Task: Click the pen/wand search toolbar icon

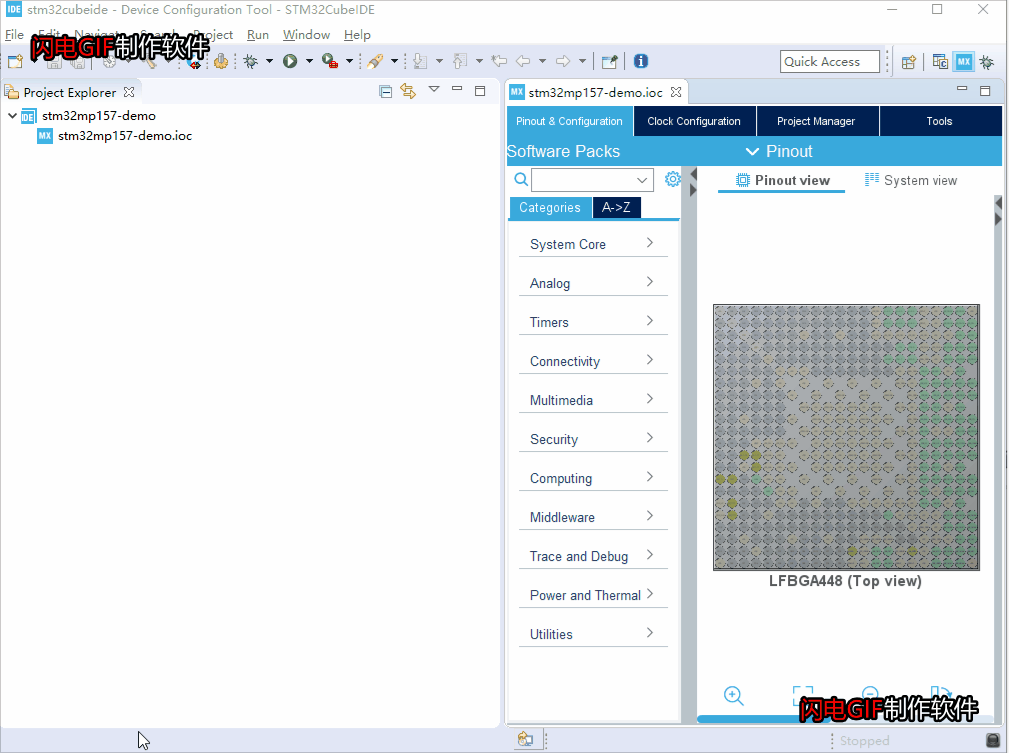Action: point(375,61)
